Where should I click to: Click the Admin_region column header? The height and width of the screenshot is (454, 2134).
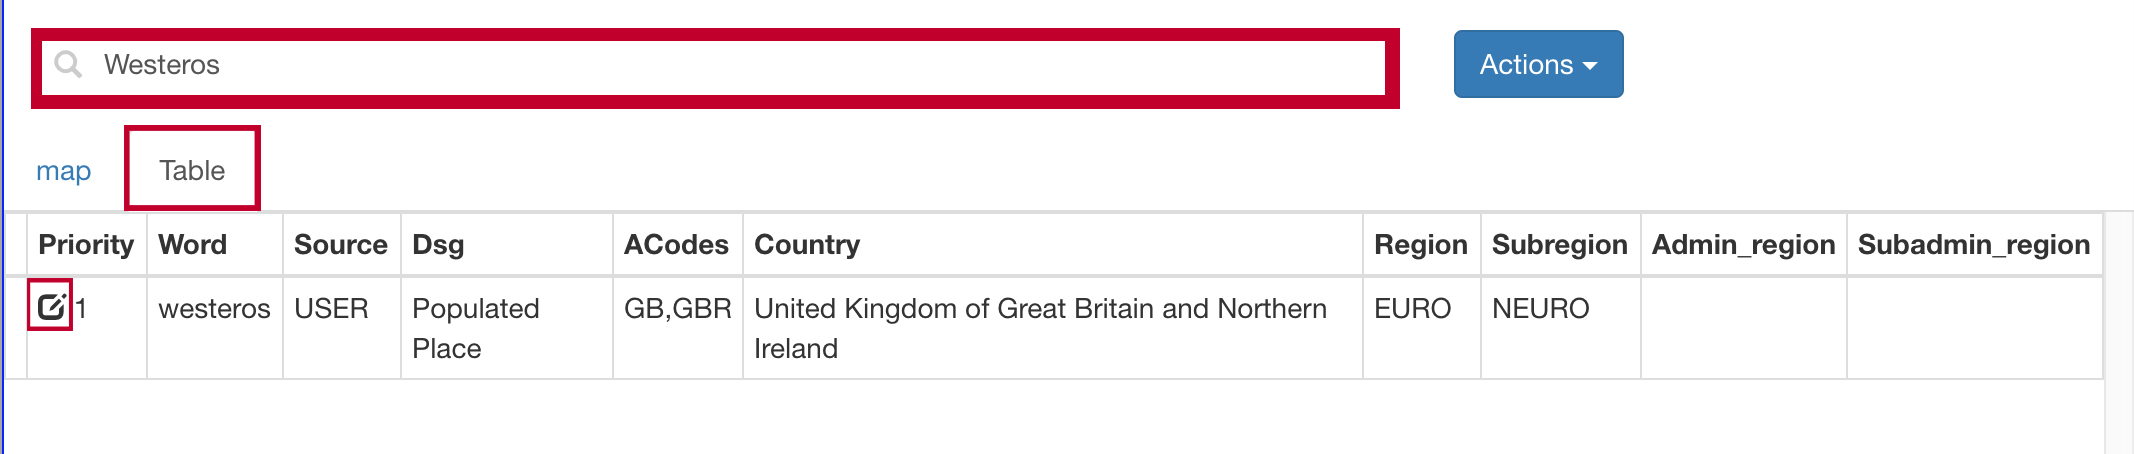coord(1743,245)
